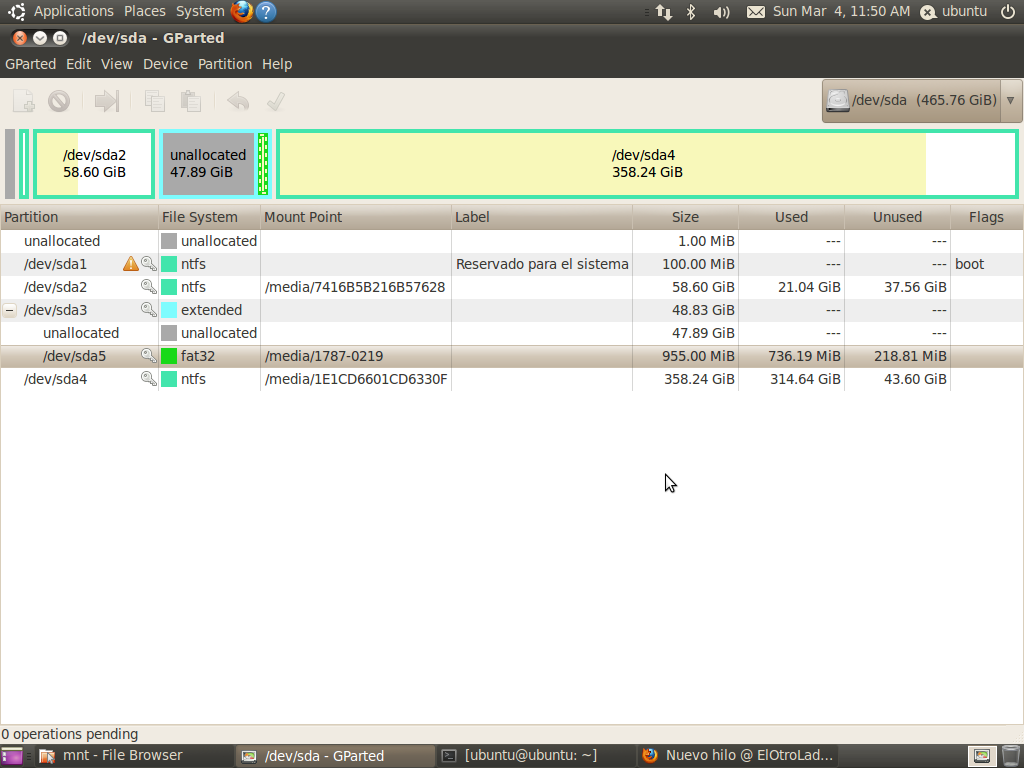Click the Undo last operation icon

pyautogui.click(x=238, y=101)
